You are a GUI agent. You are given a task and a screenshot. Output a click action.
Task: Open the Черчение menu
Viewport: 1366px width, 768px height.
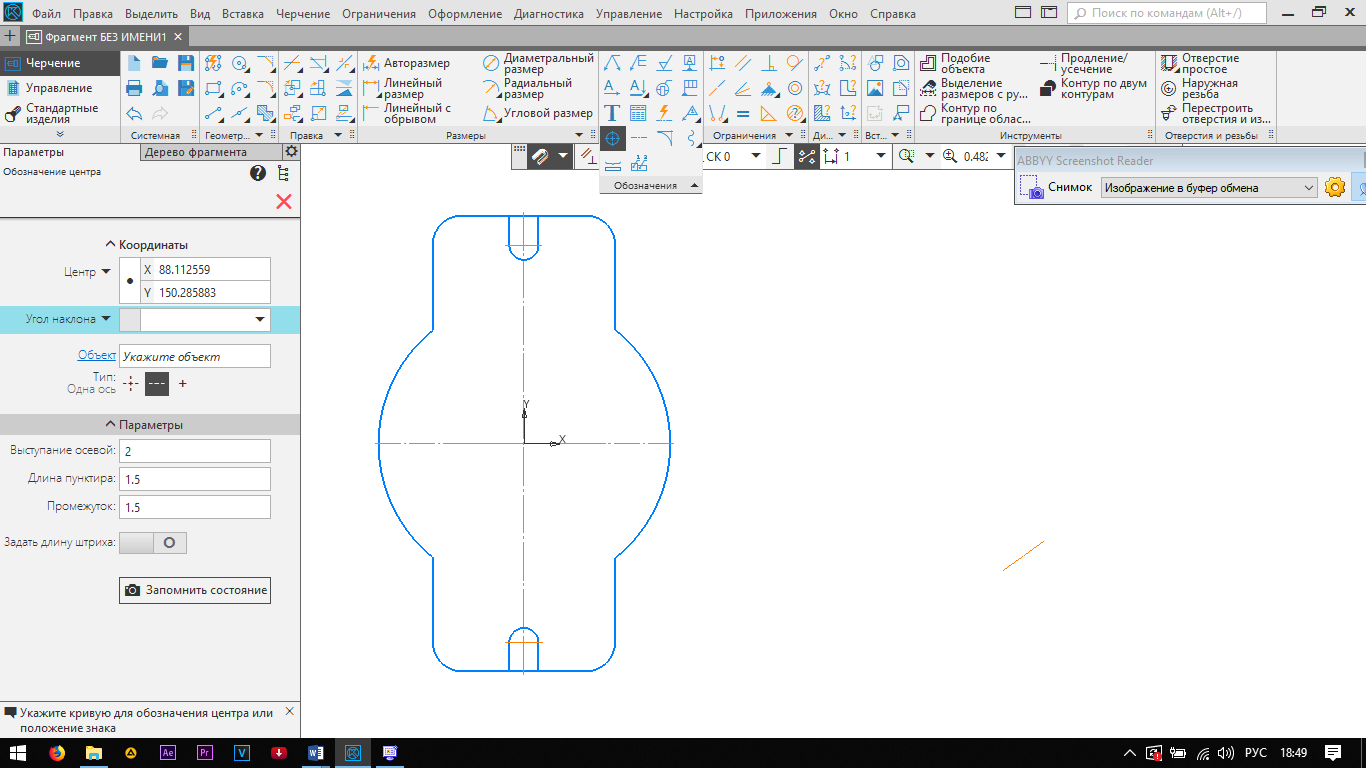click(302, 14)
